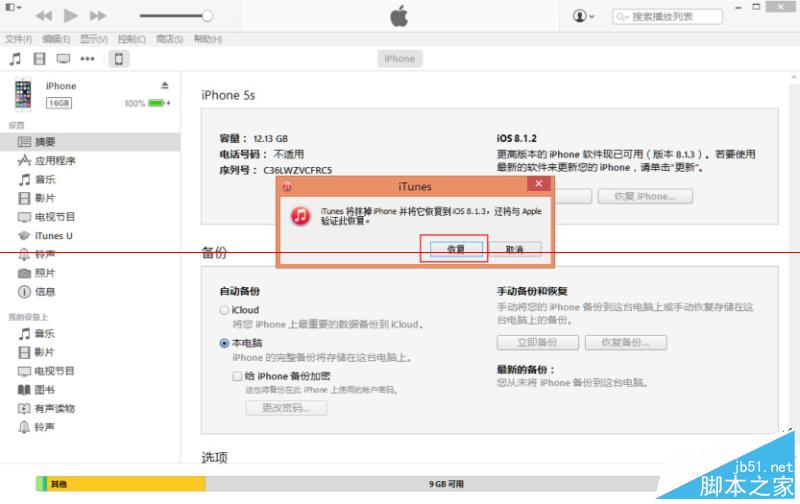Eject the iPhone device
Viewport: 800px width, 504px height.
[165, 85]
